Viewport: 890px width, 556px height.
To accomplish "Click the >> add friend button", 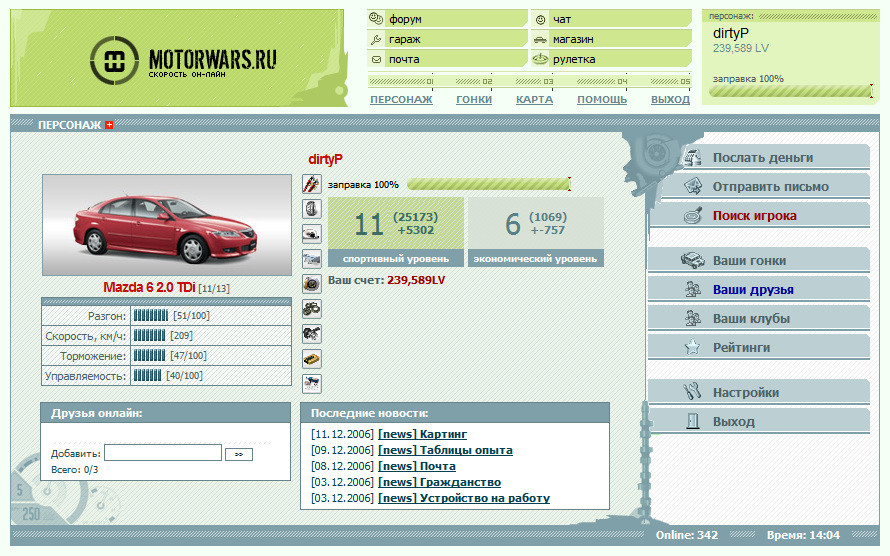I will click(x=239, y=454).
